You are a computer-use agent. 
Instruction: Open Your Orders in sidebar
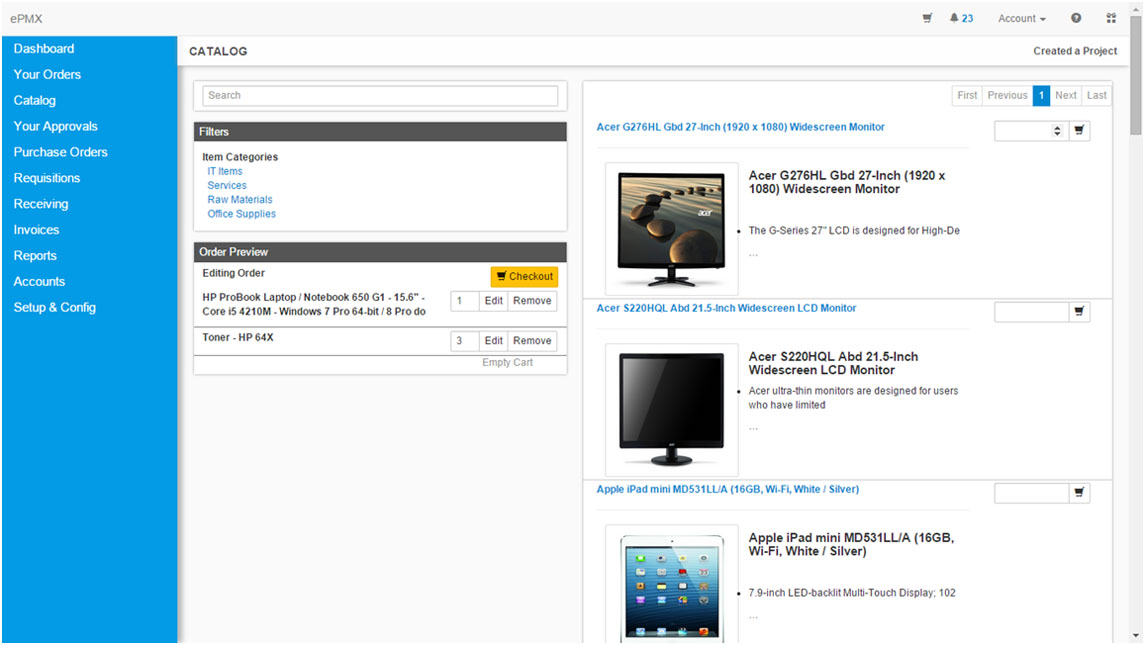pyautogui.click(x=47, y=75)
